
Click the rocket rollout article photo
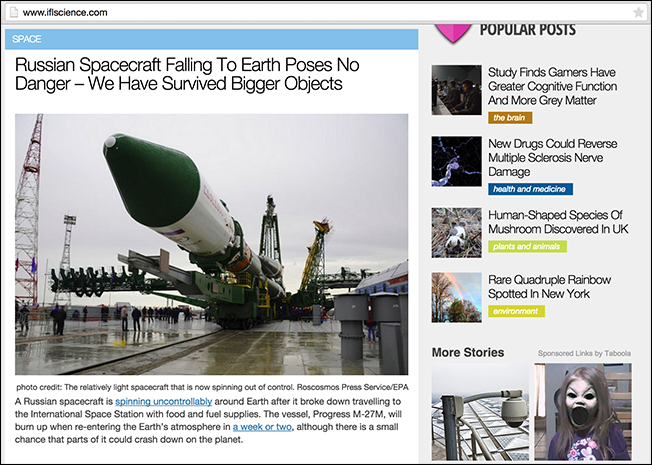[x=212, y=245]
